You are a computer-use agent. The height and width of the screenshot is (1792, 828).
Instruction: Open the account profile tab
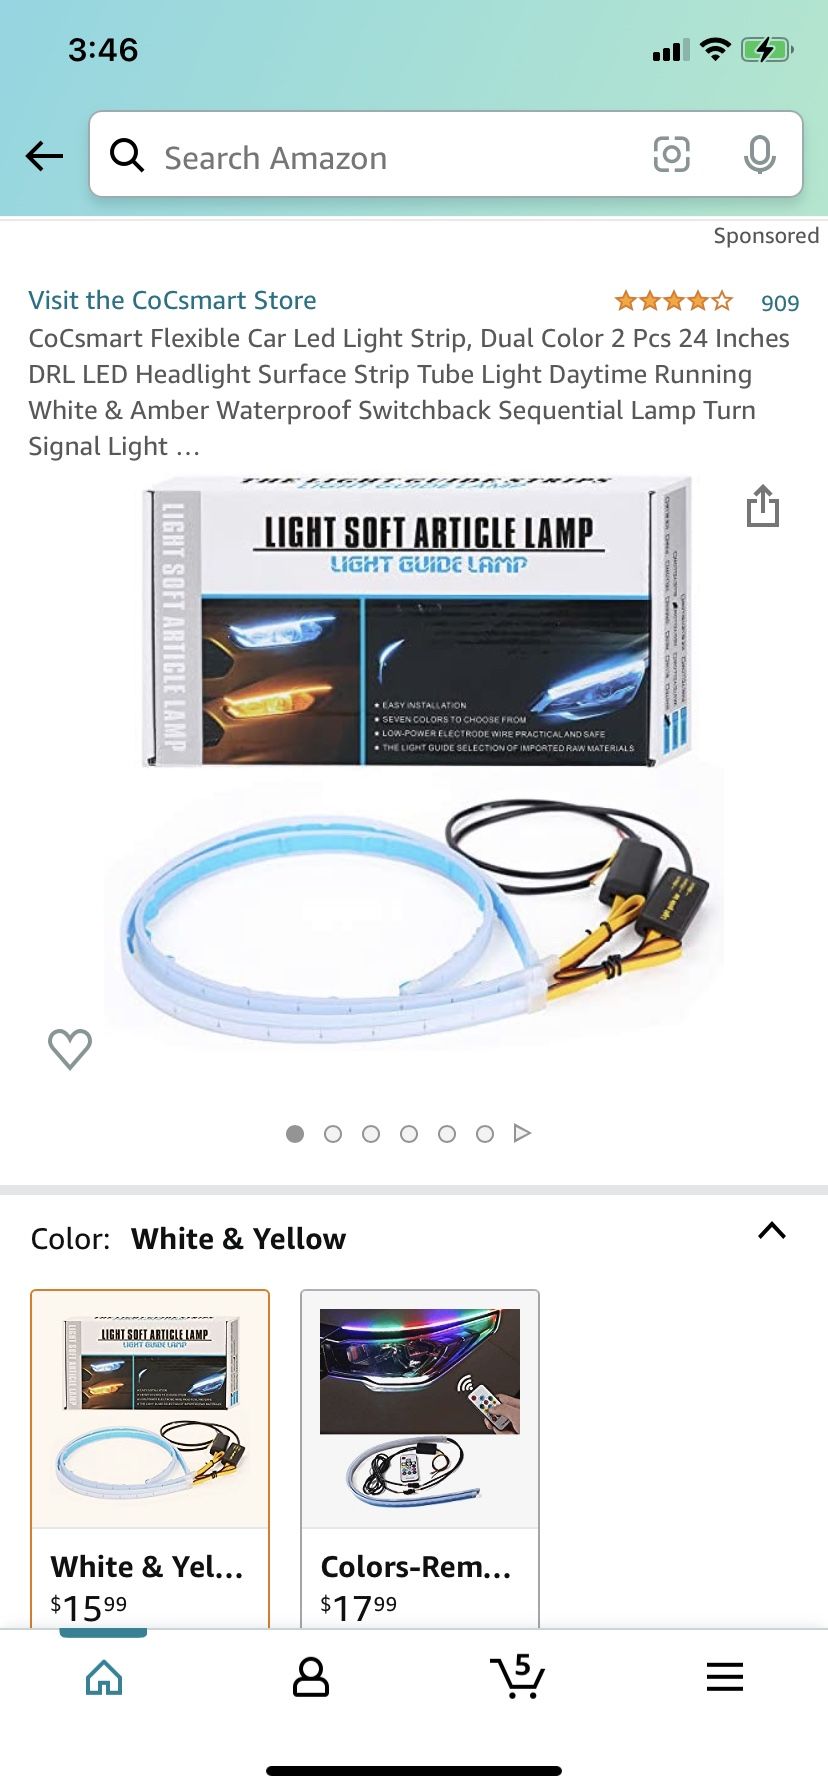point(311,1677)
